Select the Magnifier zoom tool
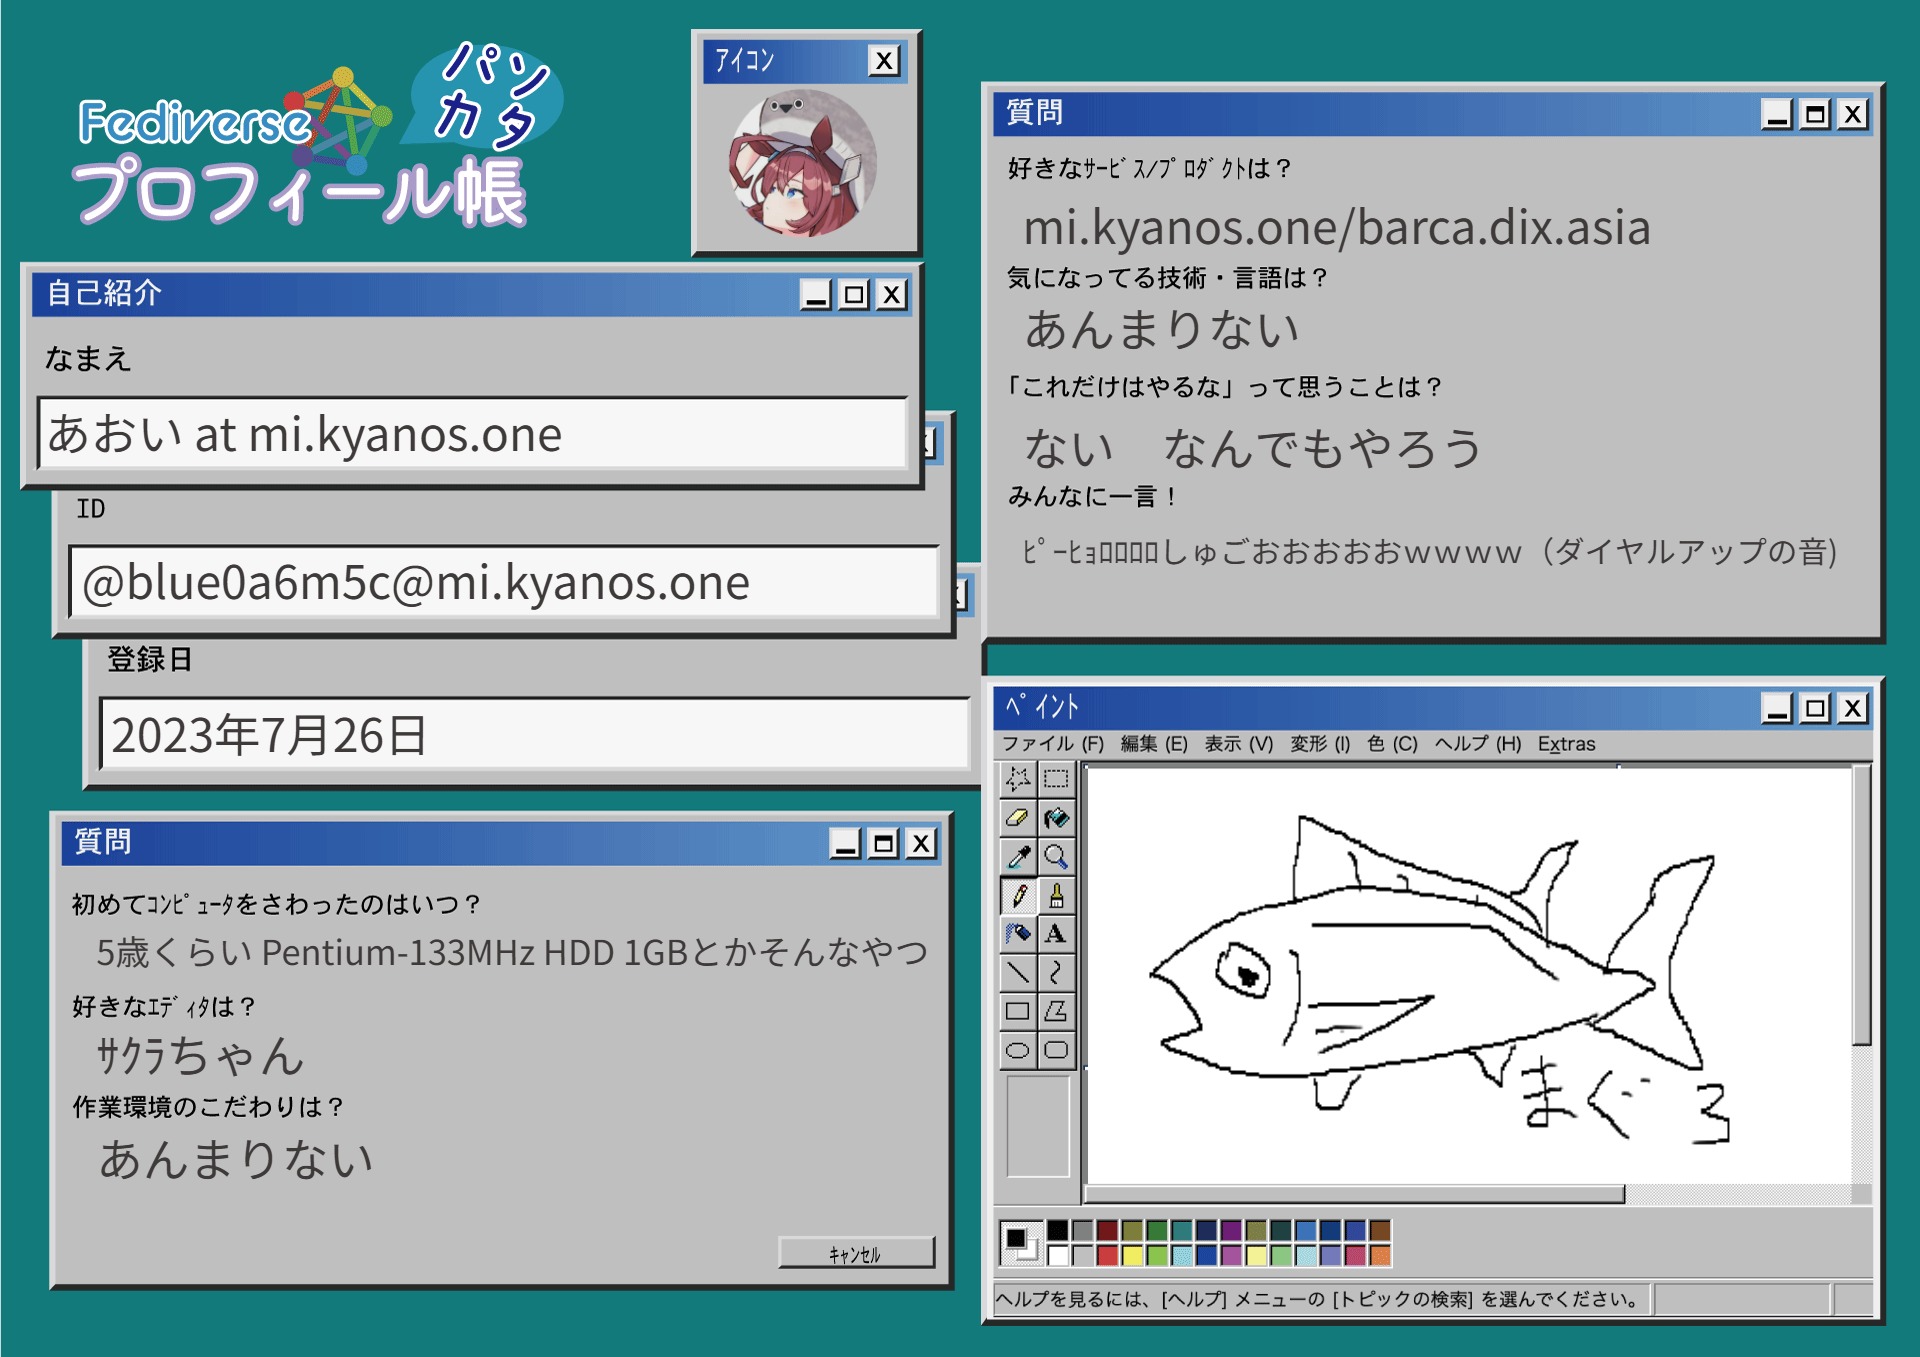 tap(1056, 857)
